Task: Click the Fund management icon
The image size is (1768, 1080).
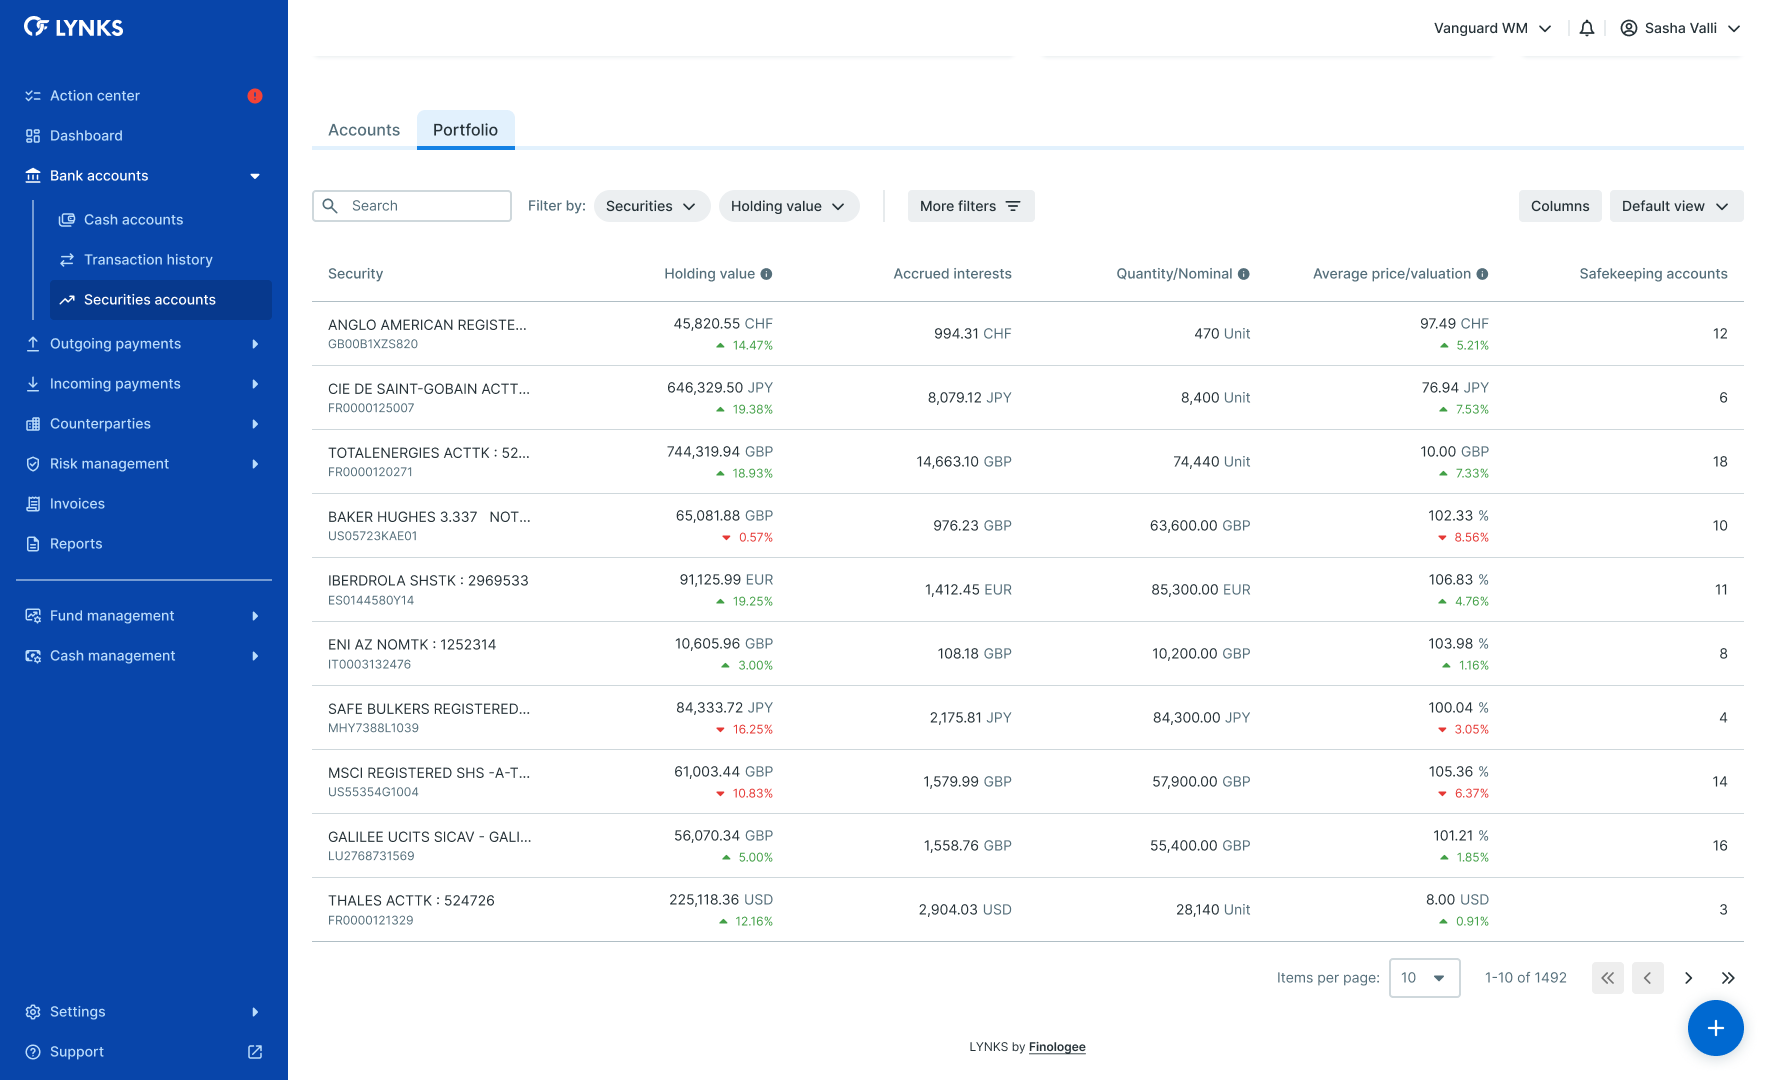Action: [33, 616]
